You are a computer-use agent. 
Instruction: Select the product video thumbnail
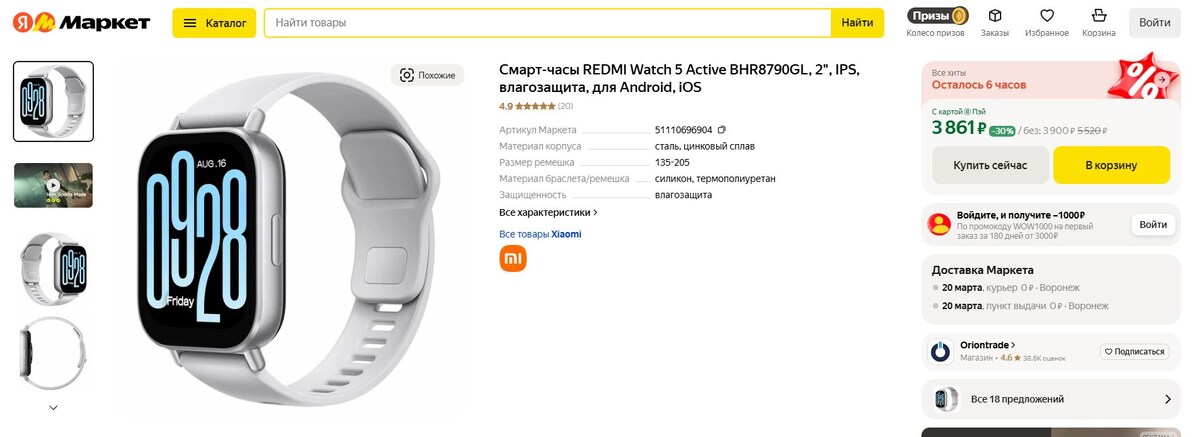coord(53,185)
